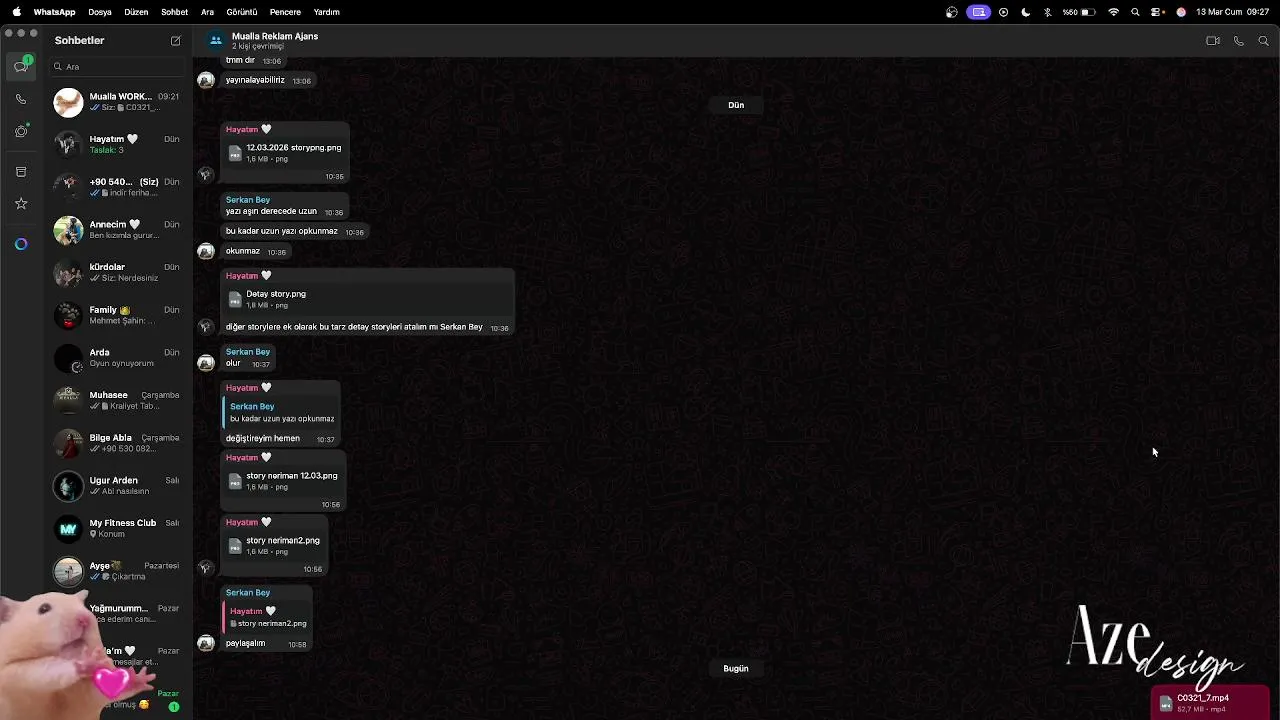1280x720 pixels.
Task: Open the Ara menu in menu bar
Action: [207, 12]
